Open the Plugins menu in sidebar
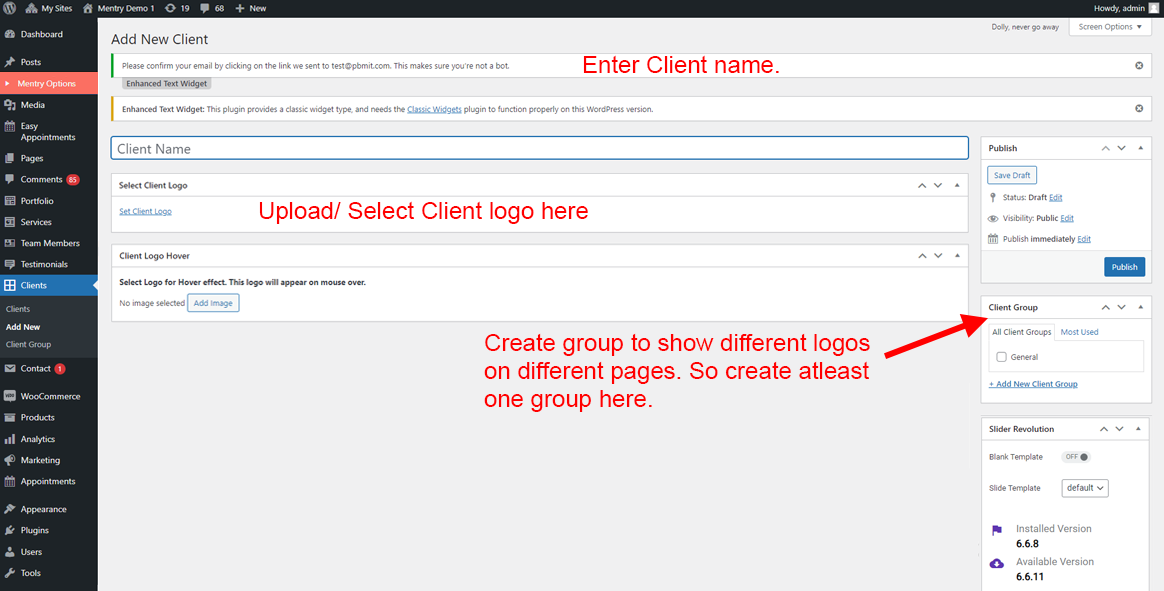 pos(34,530)
